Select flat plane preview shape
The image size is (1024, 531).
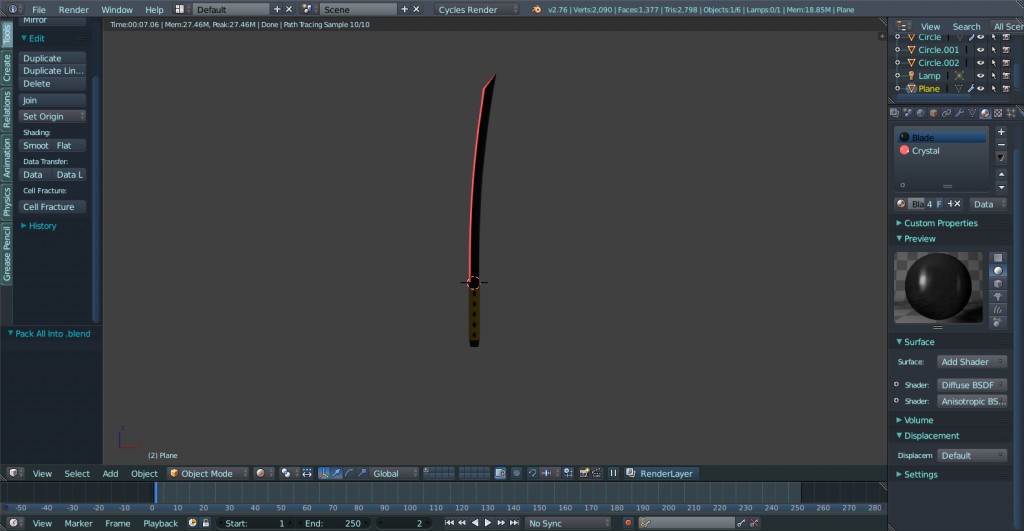(998, 257)
